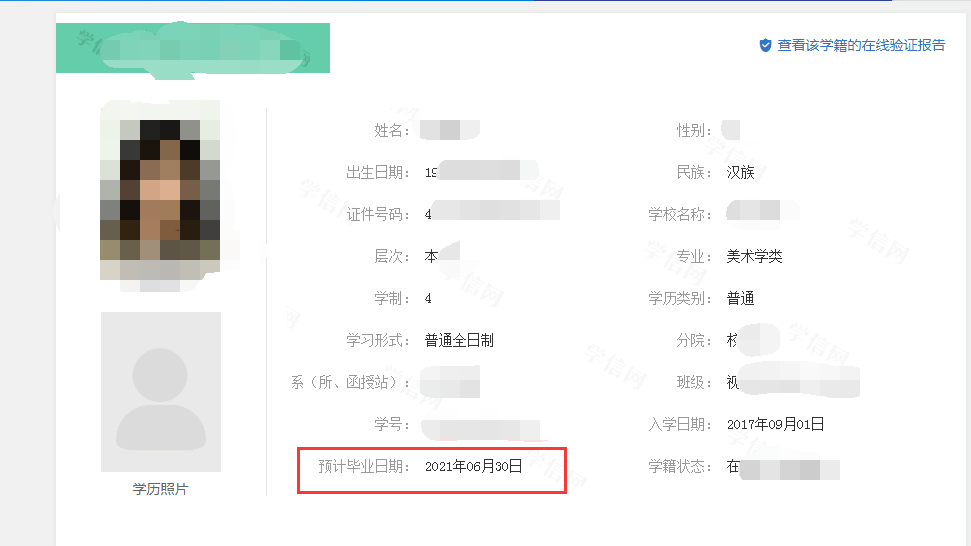The image size is (971, 546).
Task: Click the 学习形式 label
Action: click(x=378, y=340)
